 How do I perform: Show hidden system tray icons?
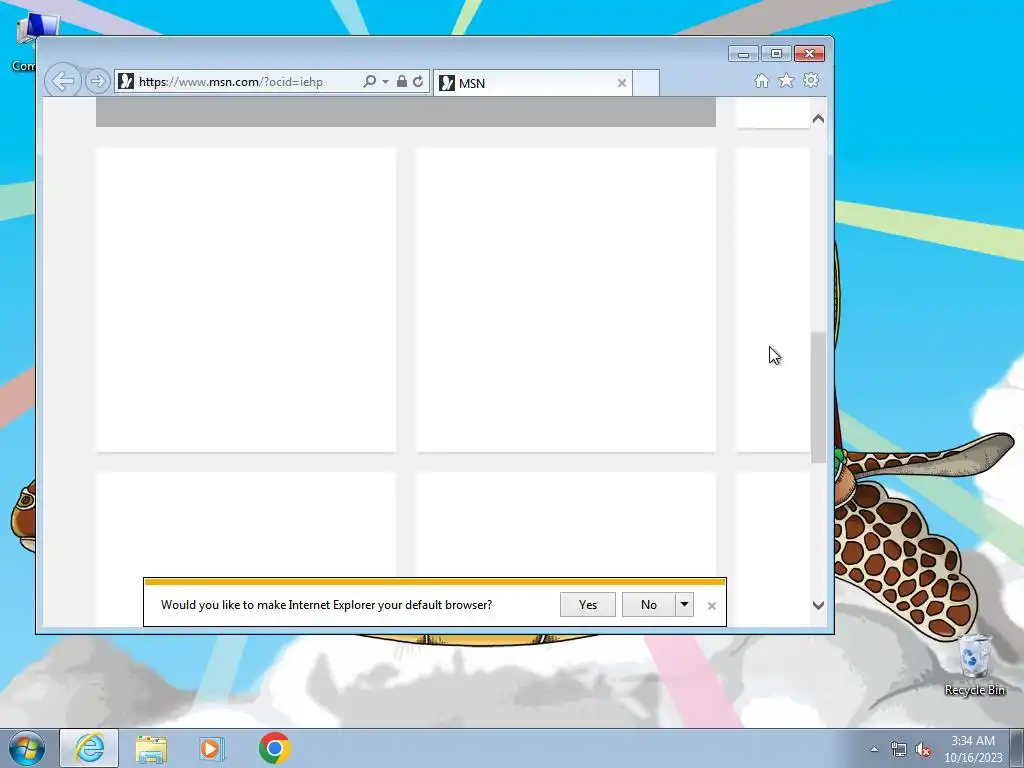pos(874,749)
